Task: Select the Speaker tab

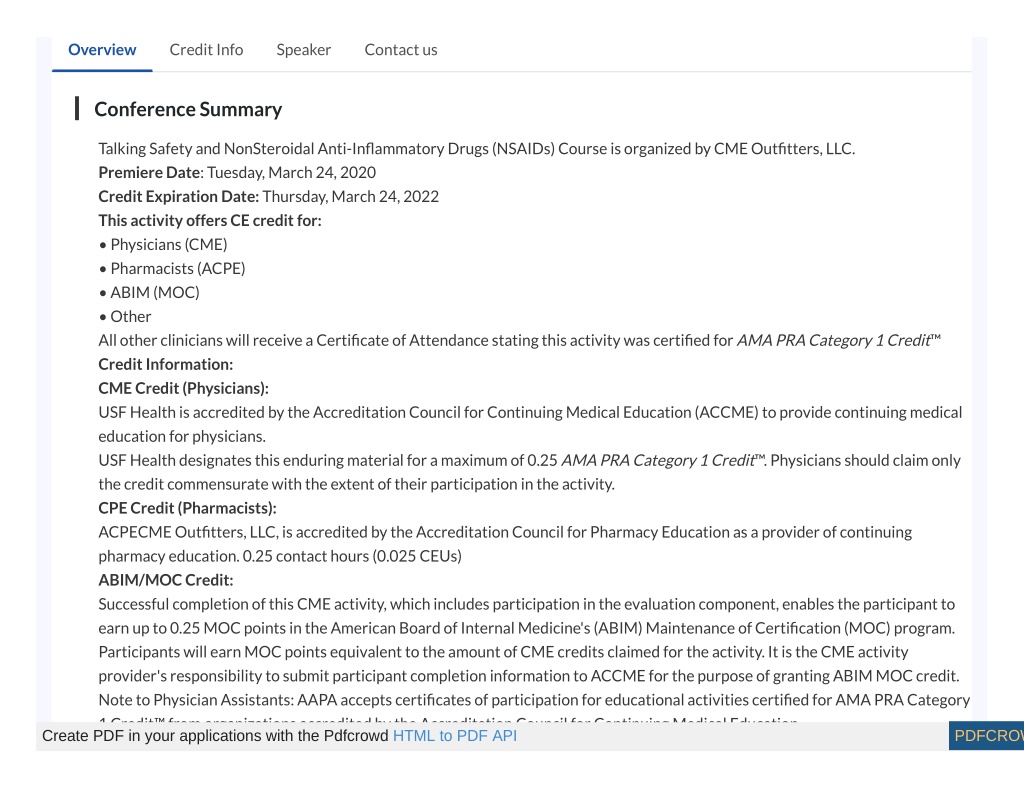Action: [x=304, y=50]
